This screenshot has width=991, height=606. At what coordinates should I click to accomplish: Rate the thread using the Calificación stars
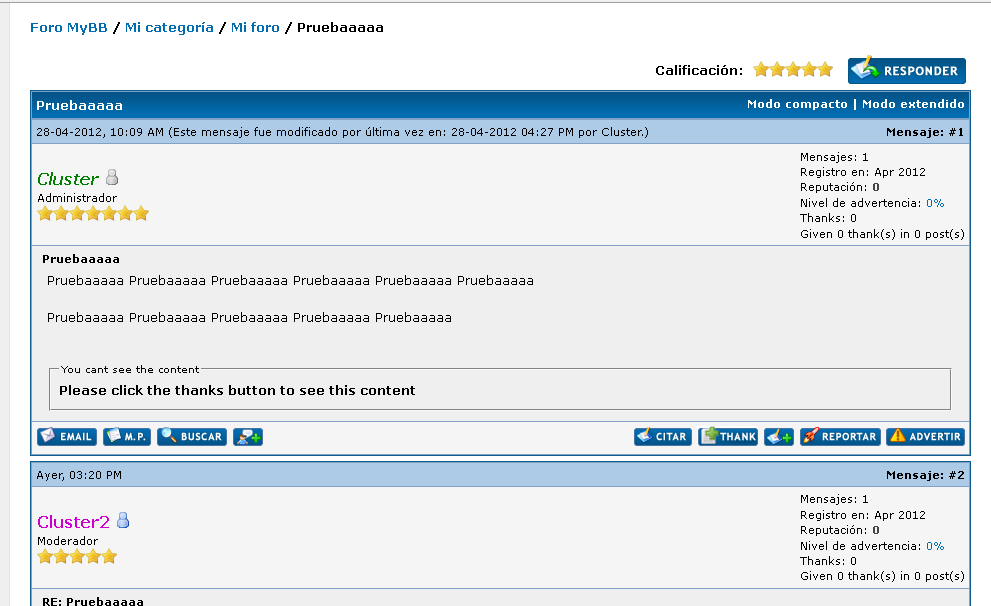coord(793,70)
